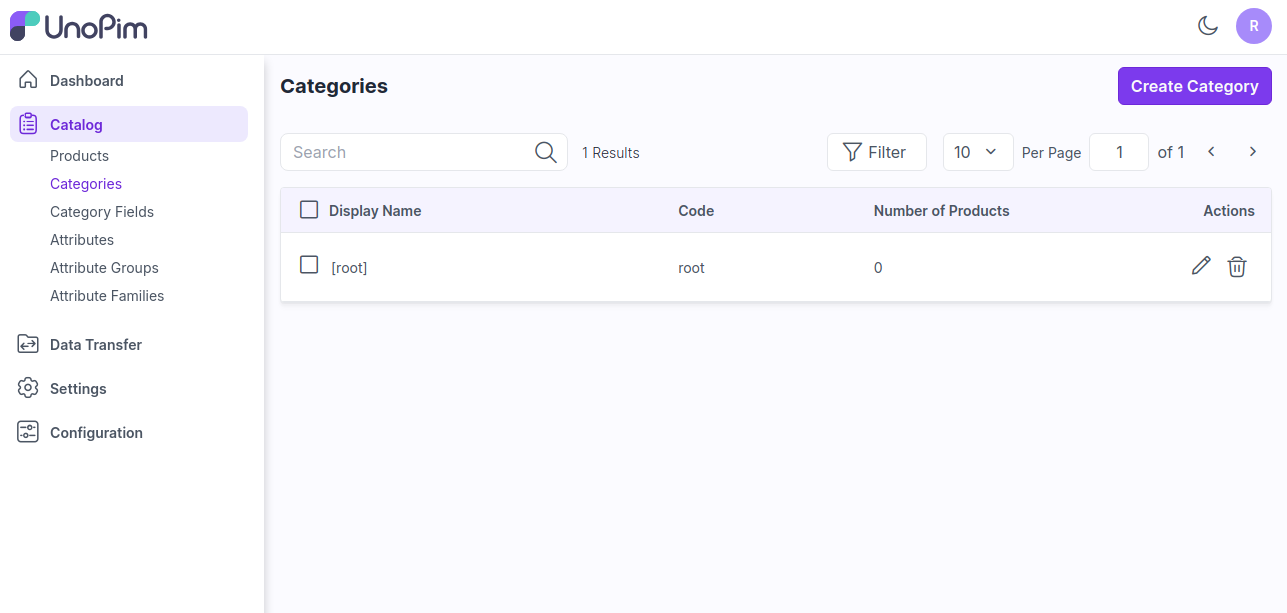
Task: Open the per-page results dropdown showing 10
Action: tap(977, 152)
